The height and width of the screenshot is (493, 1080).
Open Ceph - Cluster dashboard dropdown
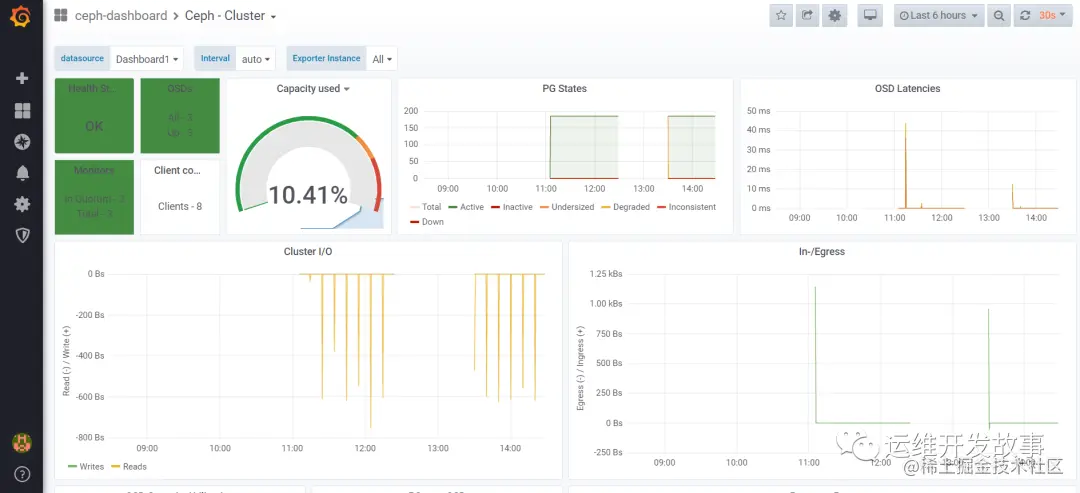(x=231, y=16)
